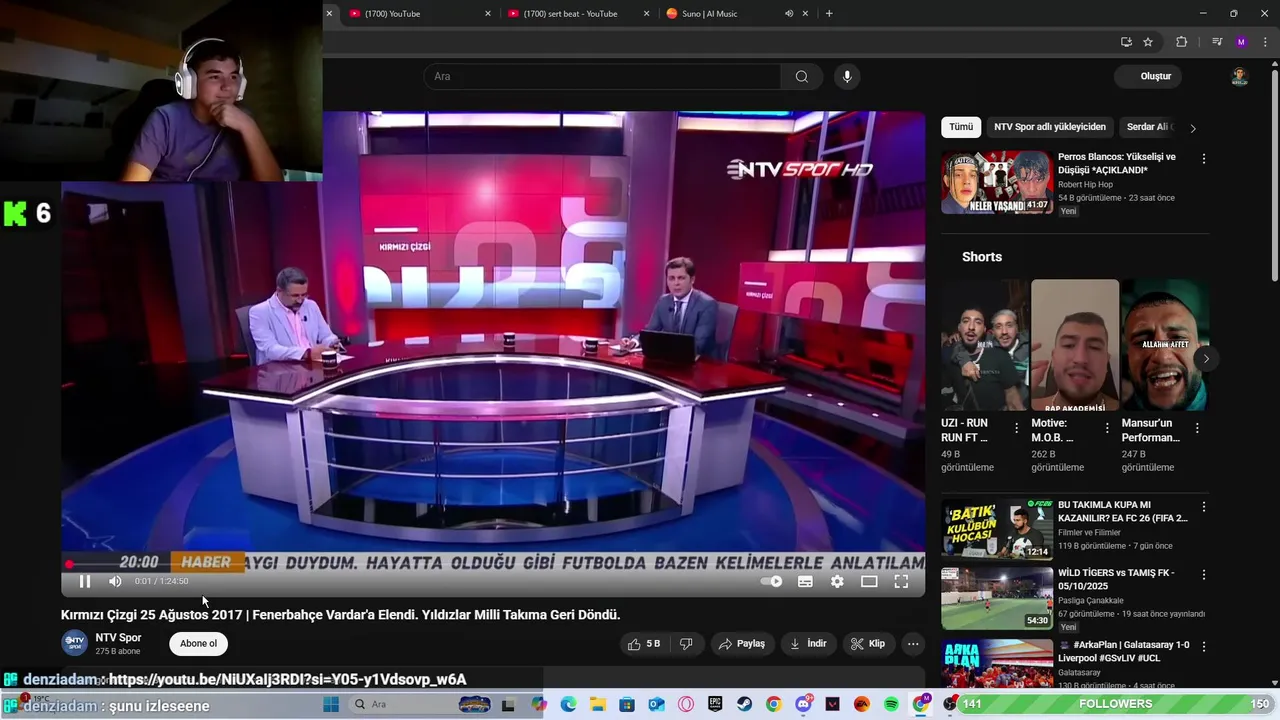Focus the YouTube 'Ara' search field

[603, 77]
